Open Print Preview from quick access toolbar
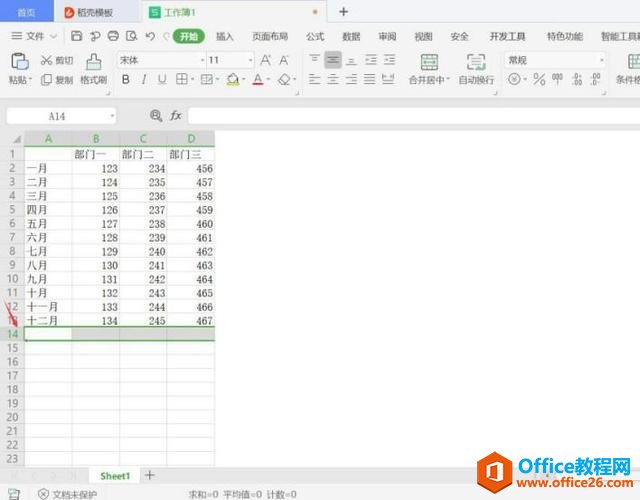 [131, 36]
